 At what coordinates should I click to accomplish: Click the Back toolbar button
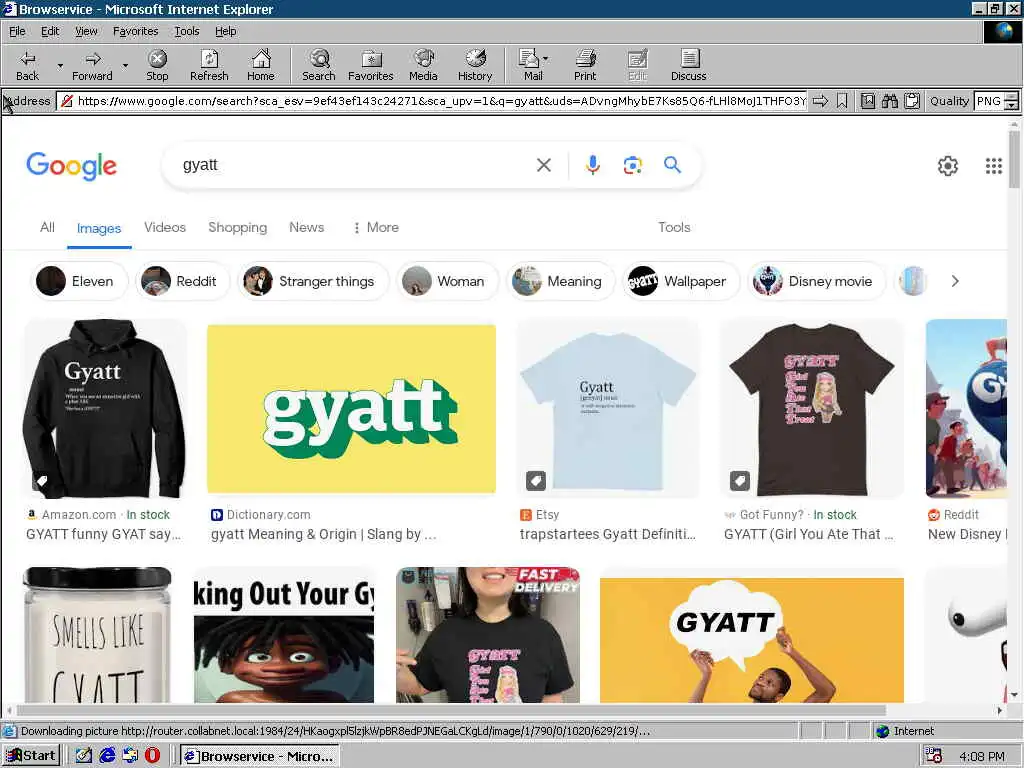coord(27,66)
